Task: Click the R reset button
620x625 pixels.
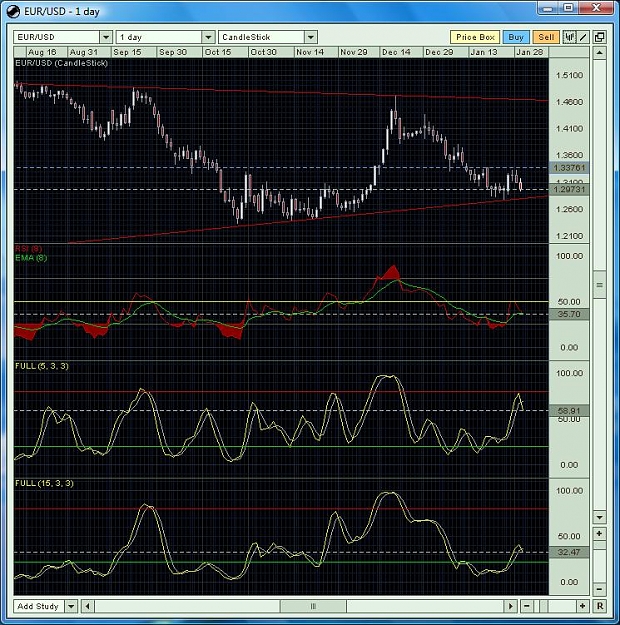Action: tap(600, 606)
